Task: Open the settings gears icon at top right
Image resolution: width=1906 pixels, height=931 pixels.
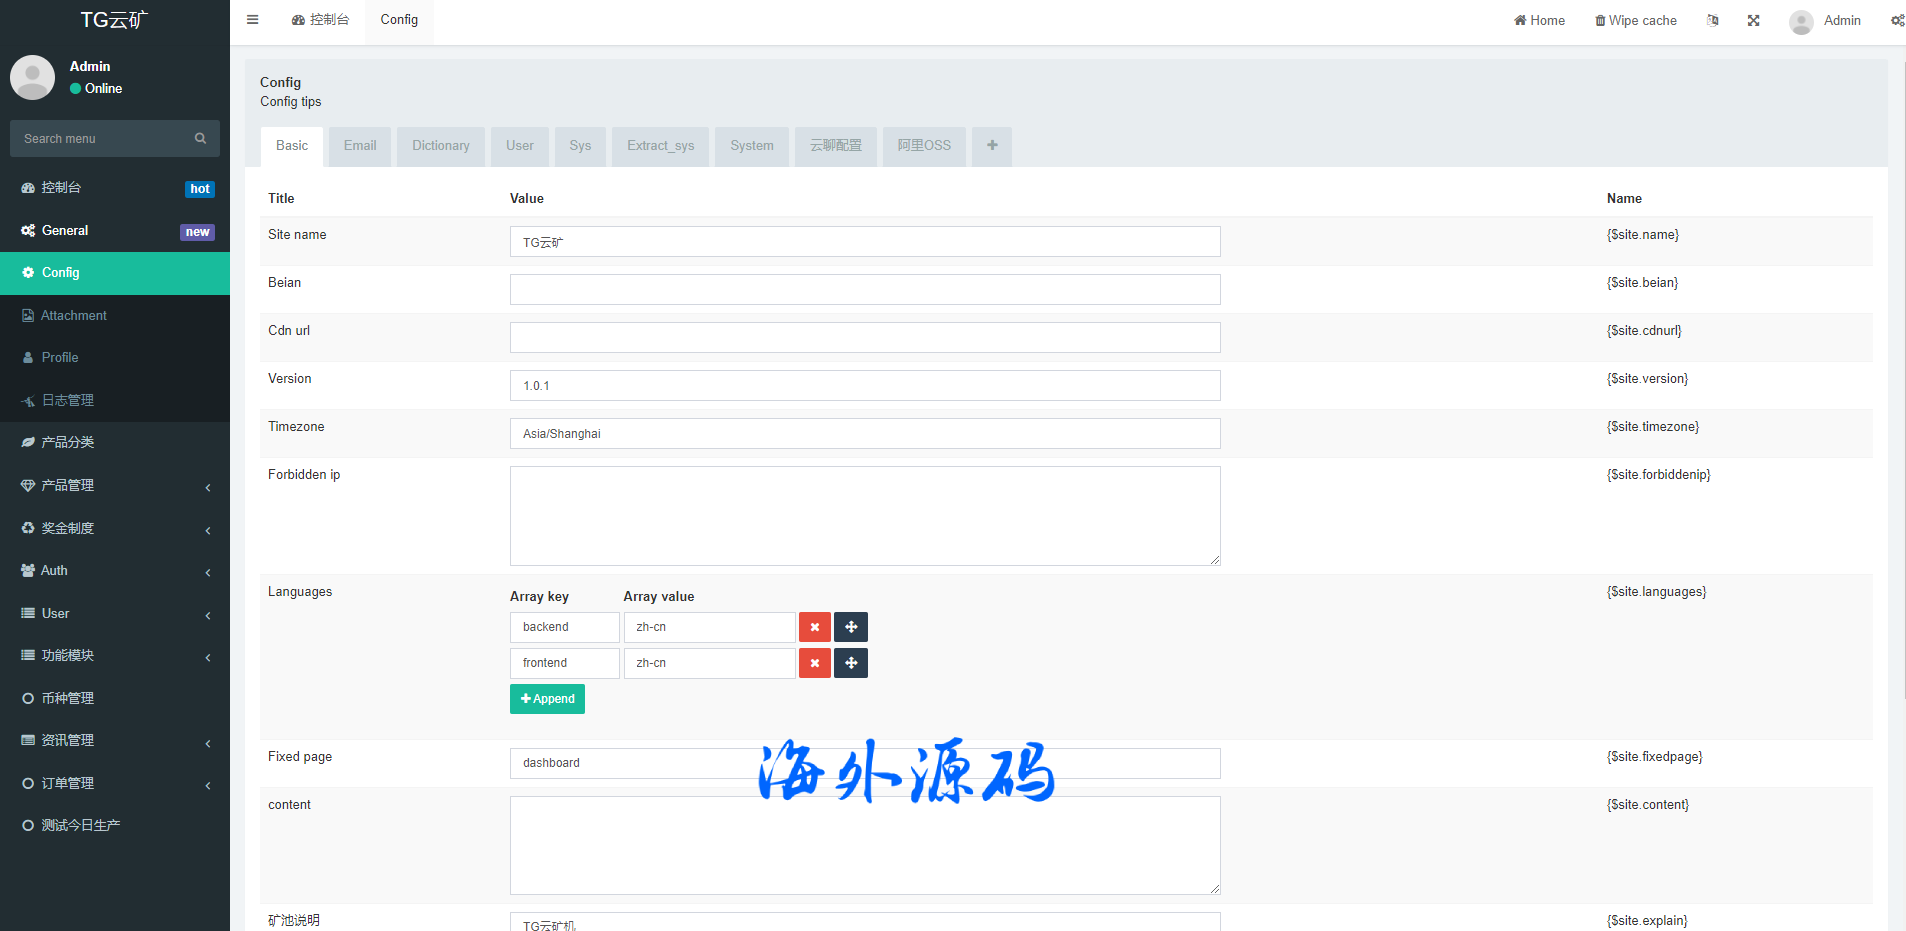Action: coord(1896,20)
